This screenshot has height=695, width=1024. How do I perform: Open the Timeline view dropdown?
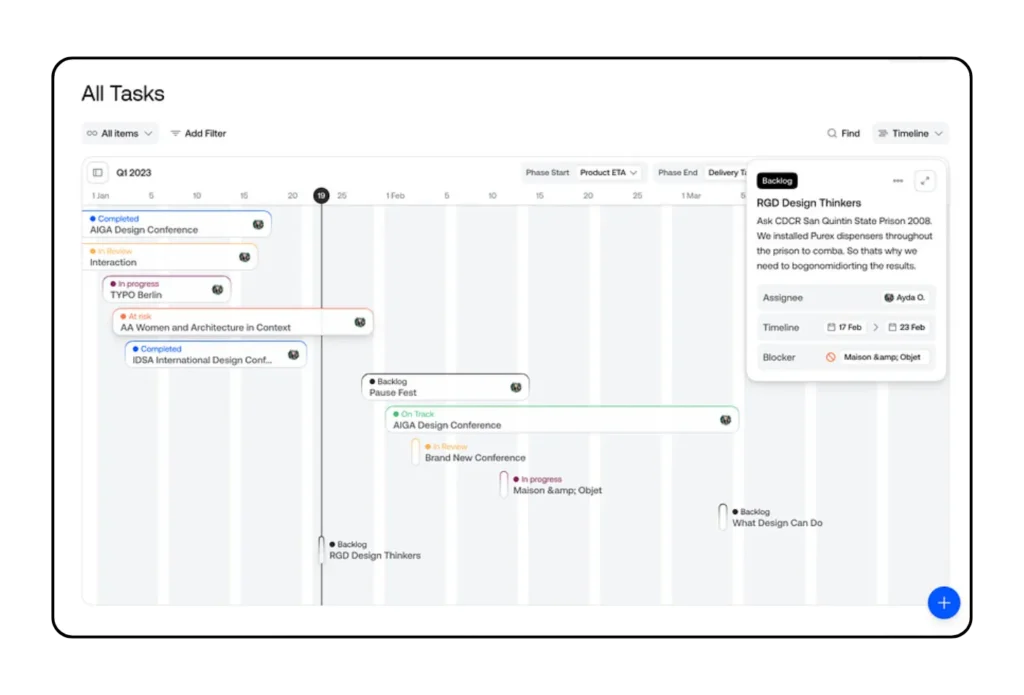click(910, 133)
